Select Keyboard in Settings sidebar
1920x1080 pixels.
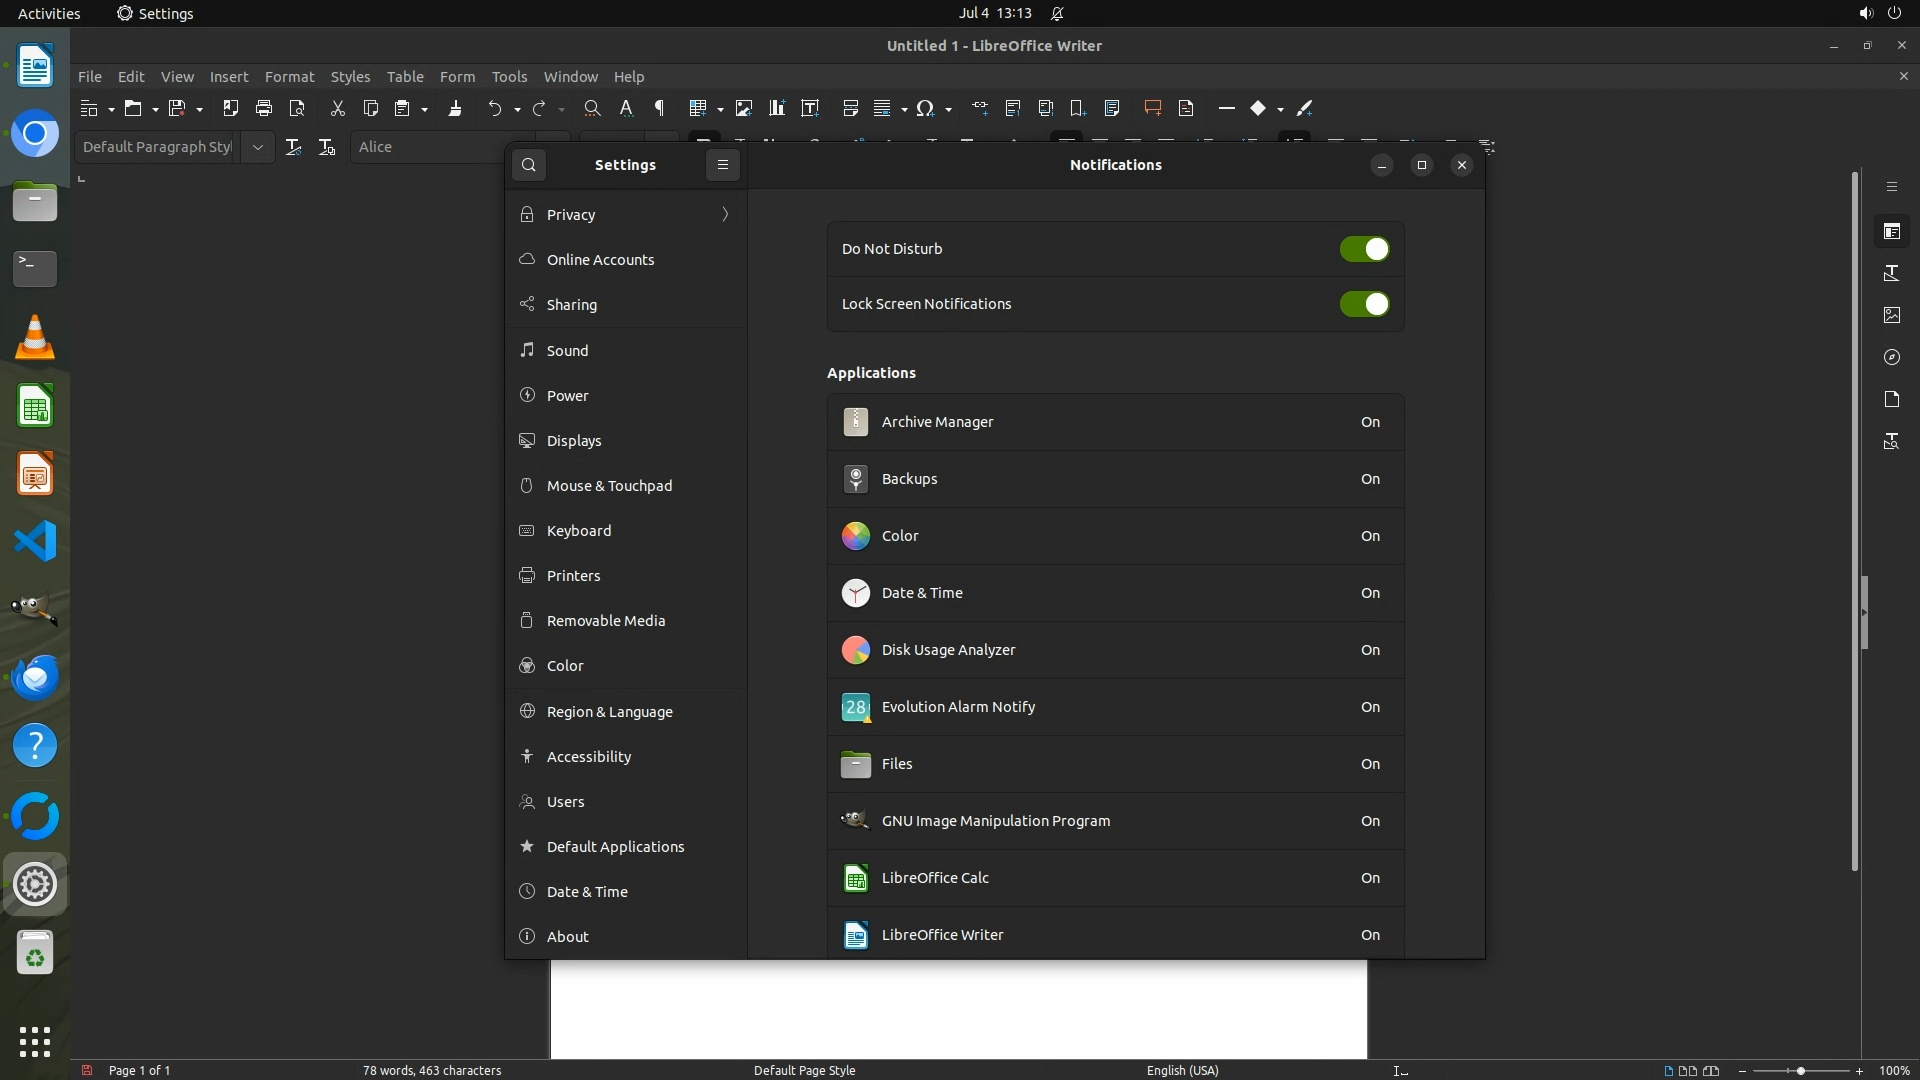[x=578, y=531]
